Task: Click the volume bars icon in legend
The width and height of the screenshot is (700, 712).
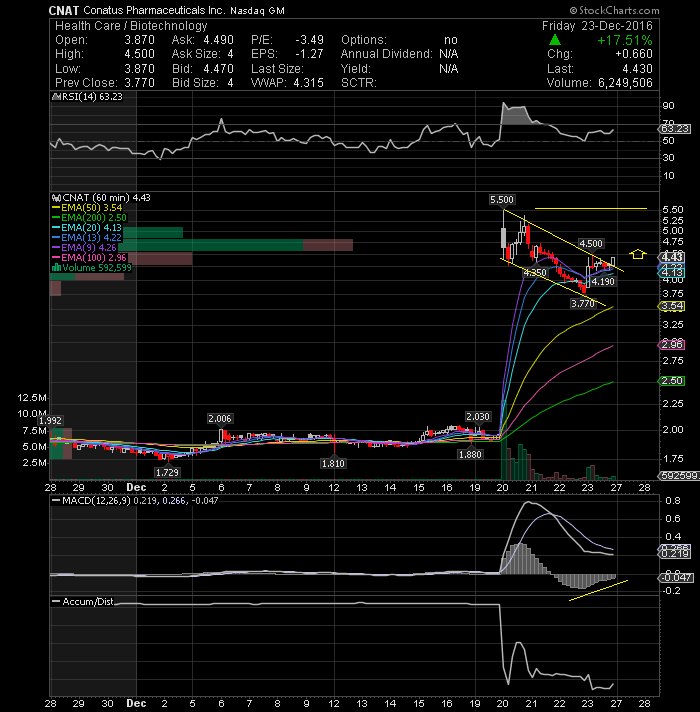Action: pyautogui.click(x=57, y=267)
